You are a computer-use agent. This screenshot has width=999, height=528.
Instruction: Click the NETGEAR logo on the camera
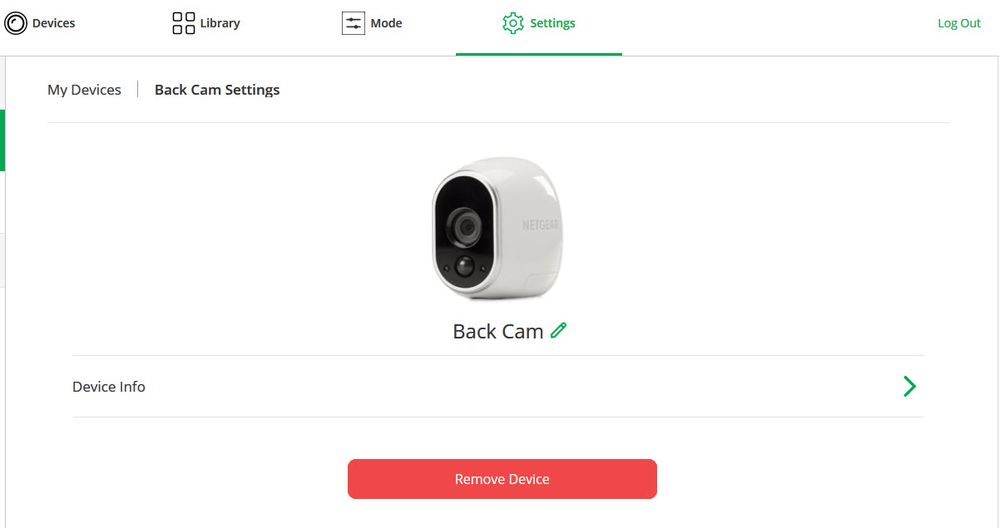[540, 225]
